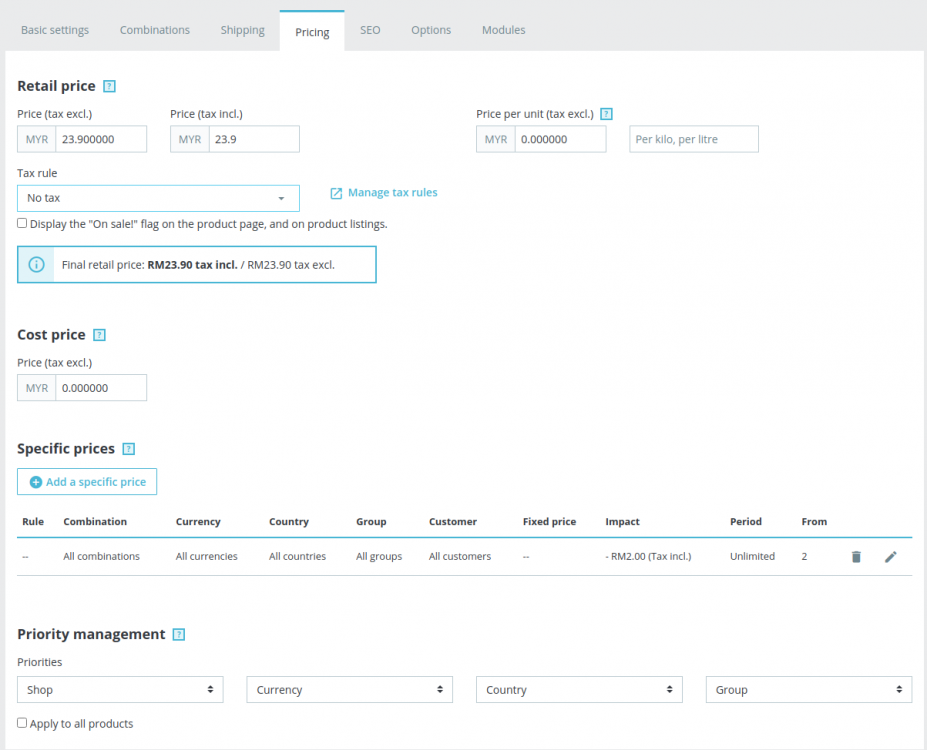Switch to the SEO tab
The image size is (927, 750).
(369, 30)
